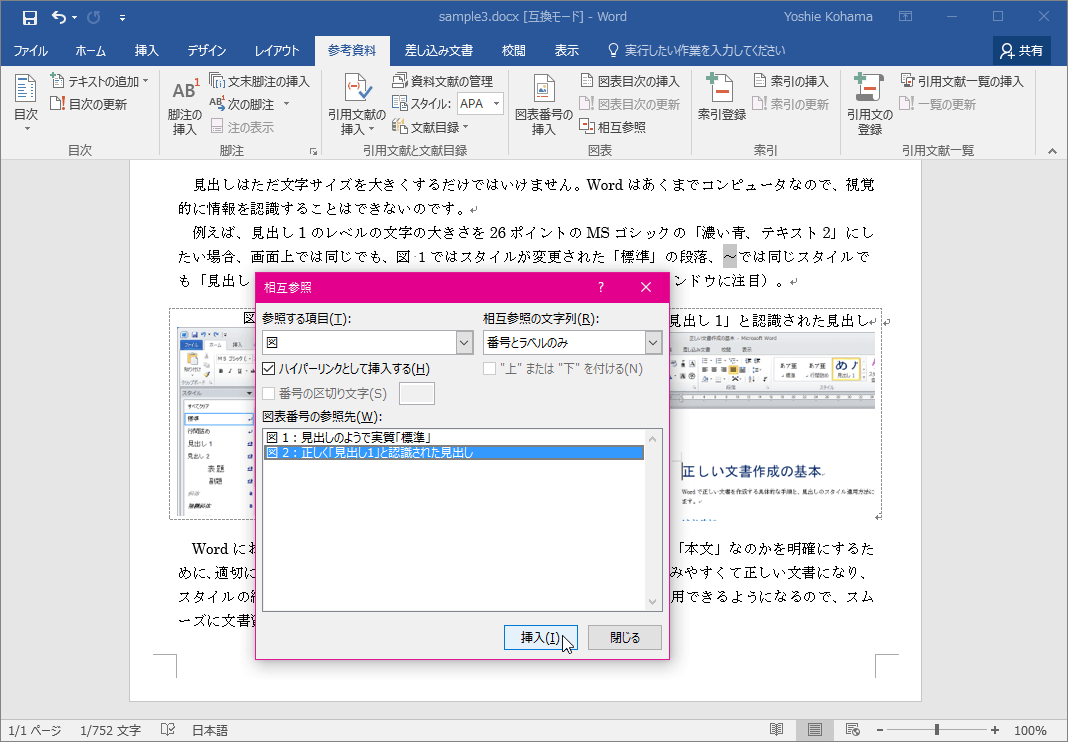
Task: Open 参照する項目 dropdown
Action: (464, 343)
